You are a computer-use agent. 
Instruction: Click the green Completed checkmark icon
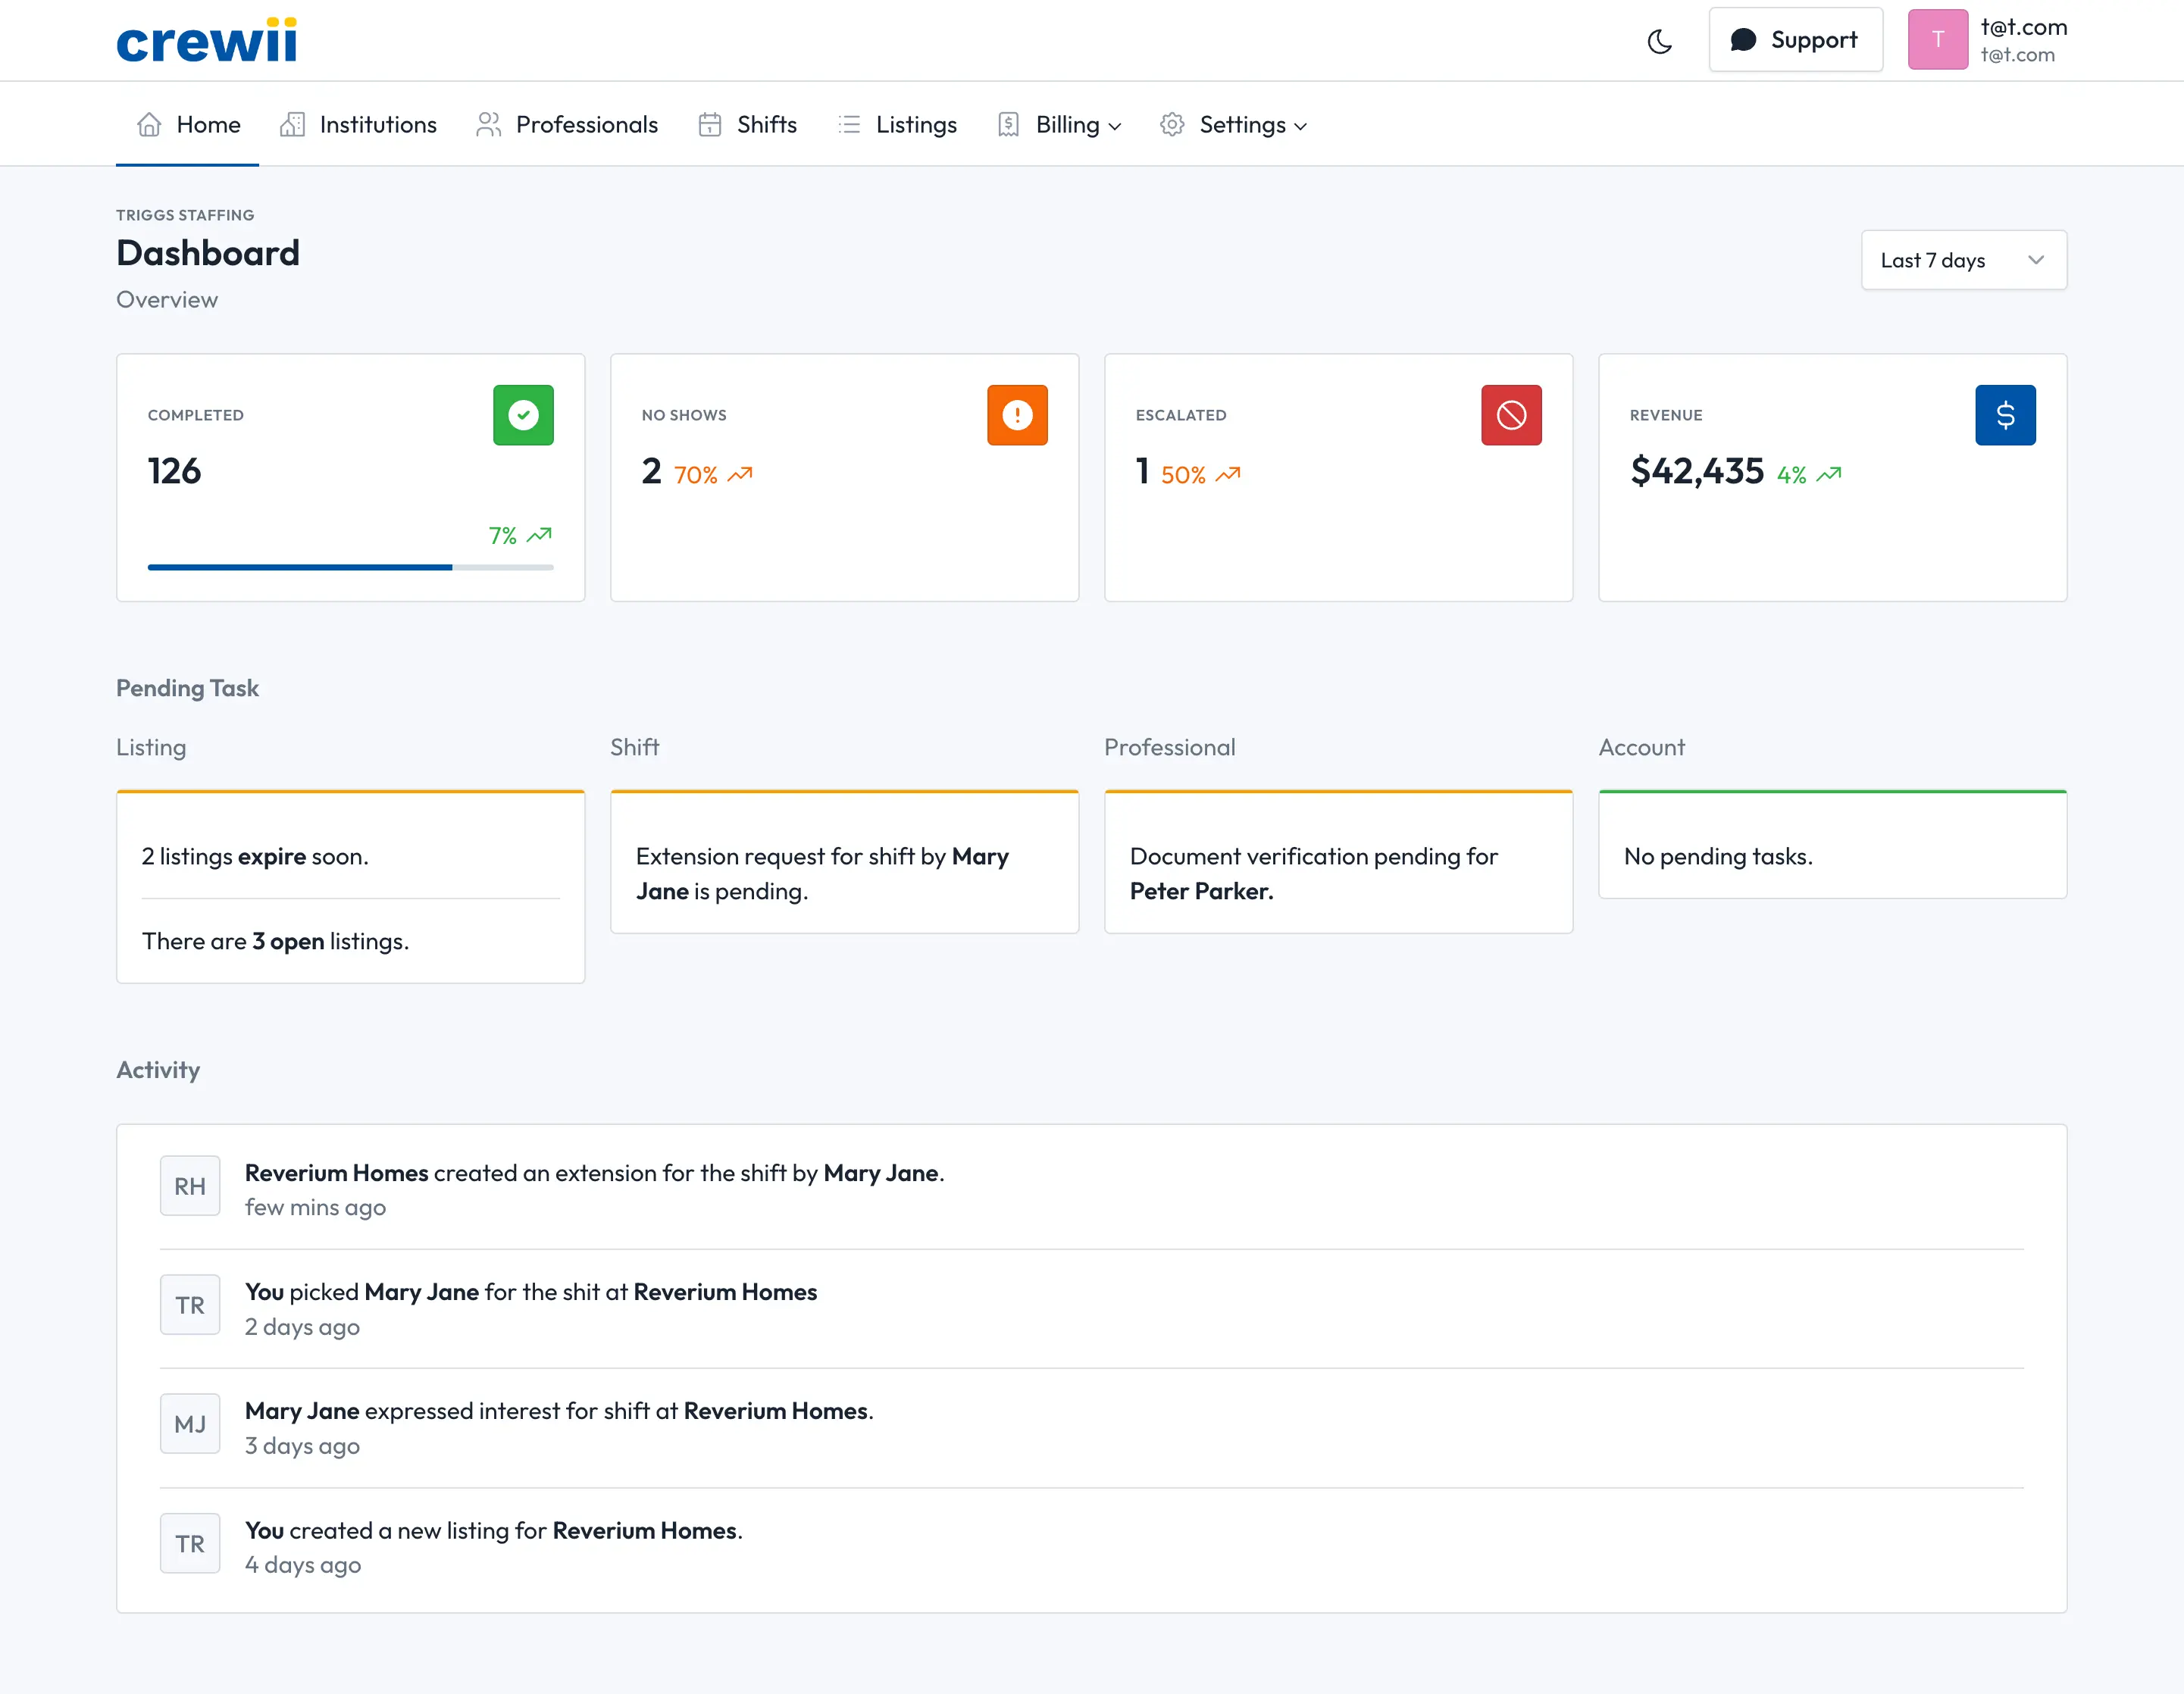[x=523, y=415]
